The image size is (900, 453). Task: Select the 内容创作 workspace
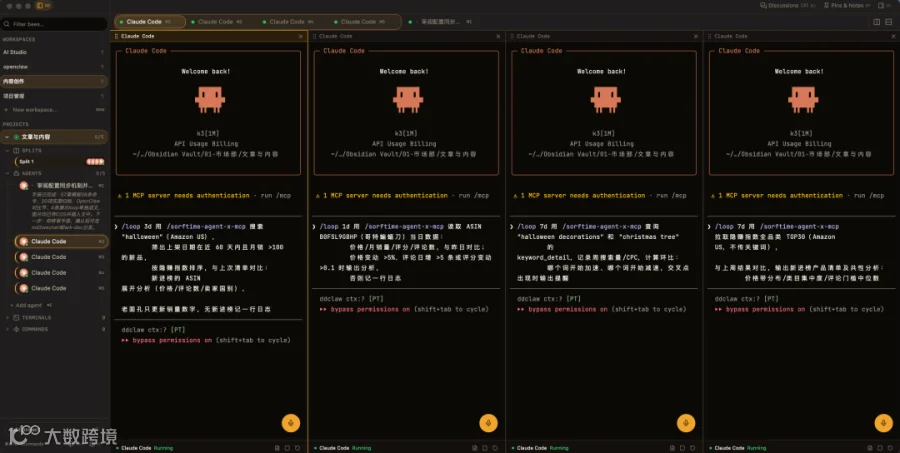(x=54, y=82)
